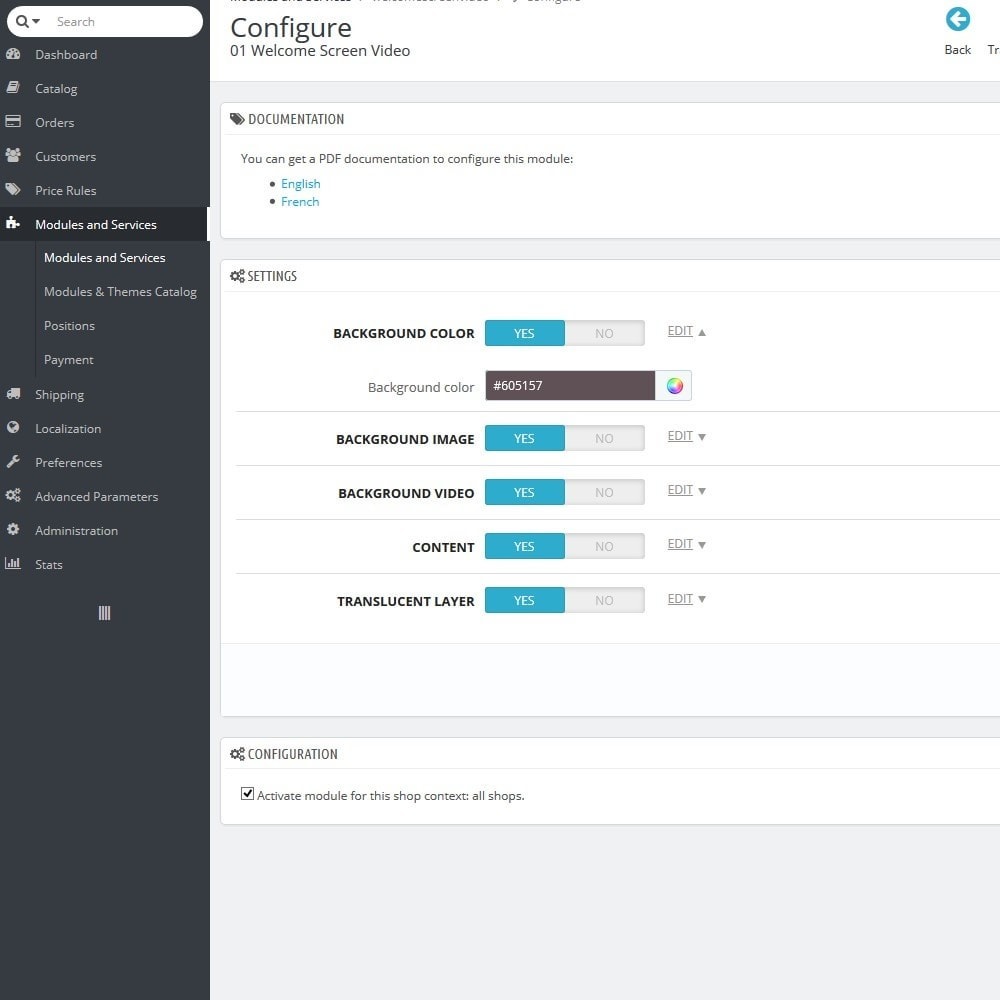Viewport: 1000px width, 1000px height.
Task: Set Translucent Layer to NO
Action: coord(604,601)
